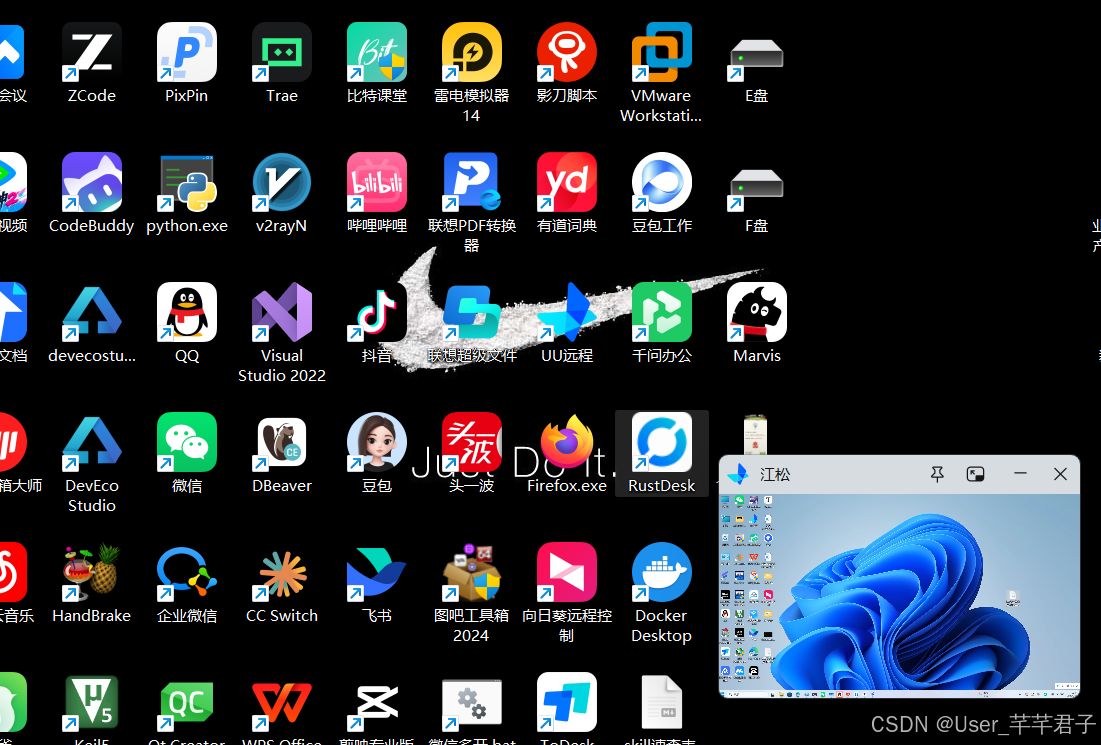This screenshot has height=745, width=1101.
Task: Click the QQ penguin icon
Action: [x=187, y=312]
